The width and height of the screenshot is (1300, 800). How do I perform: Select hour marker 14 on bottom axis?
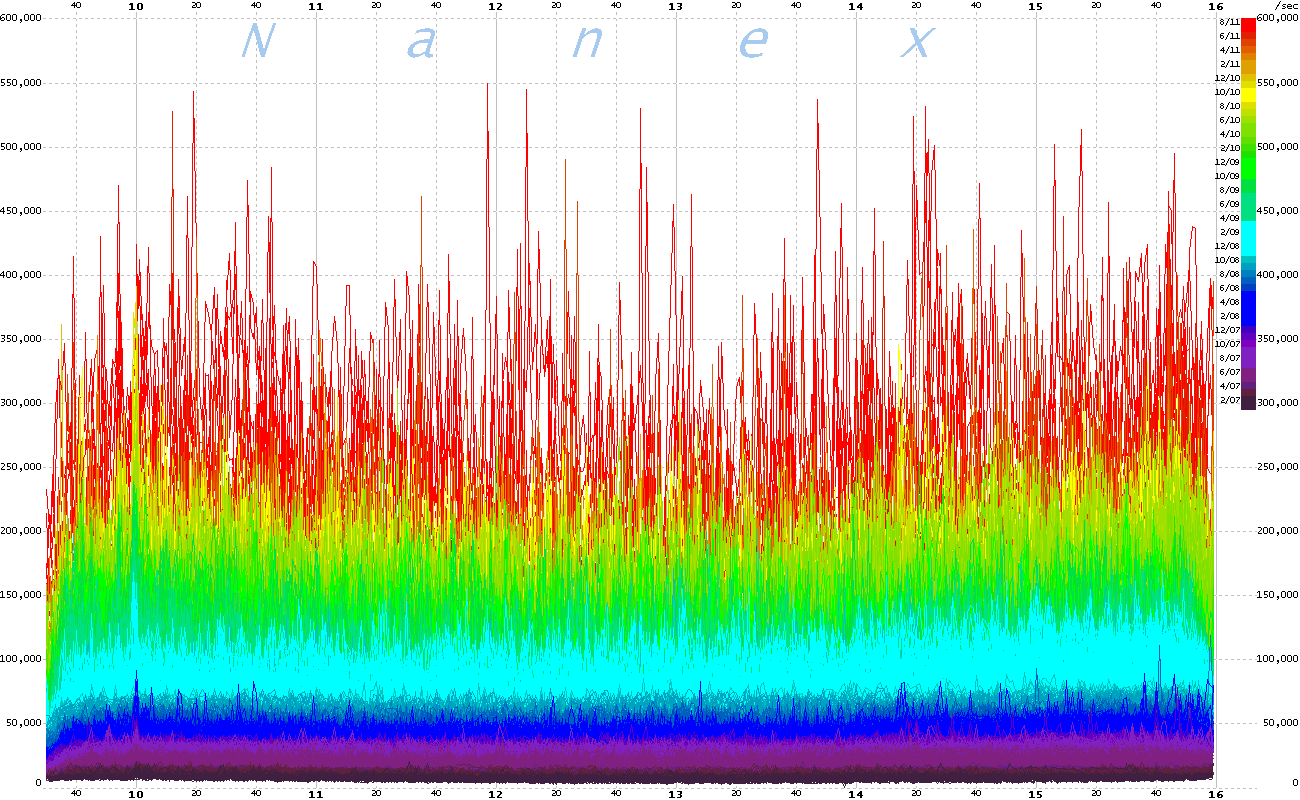point(855,792)
